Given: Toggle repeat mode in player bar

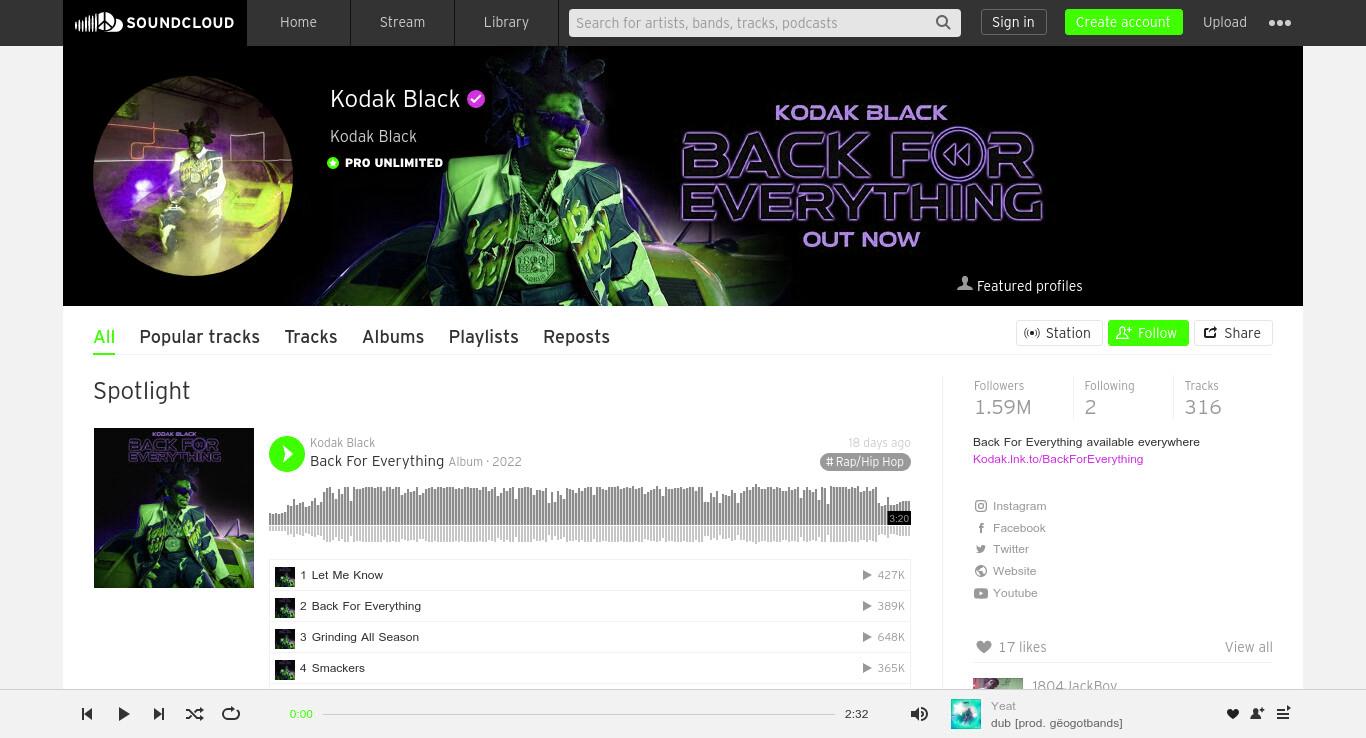Looking at the screenshot, I should [x=231, y=714].
